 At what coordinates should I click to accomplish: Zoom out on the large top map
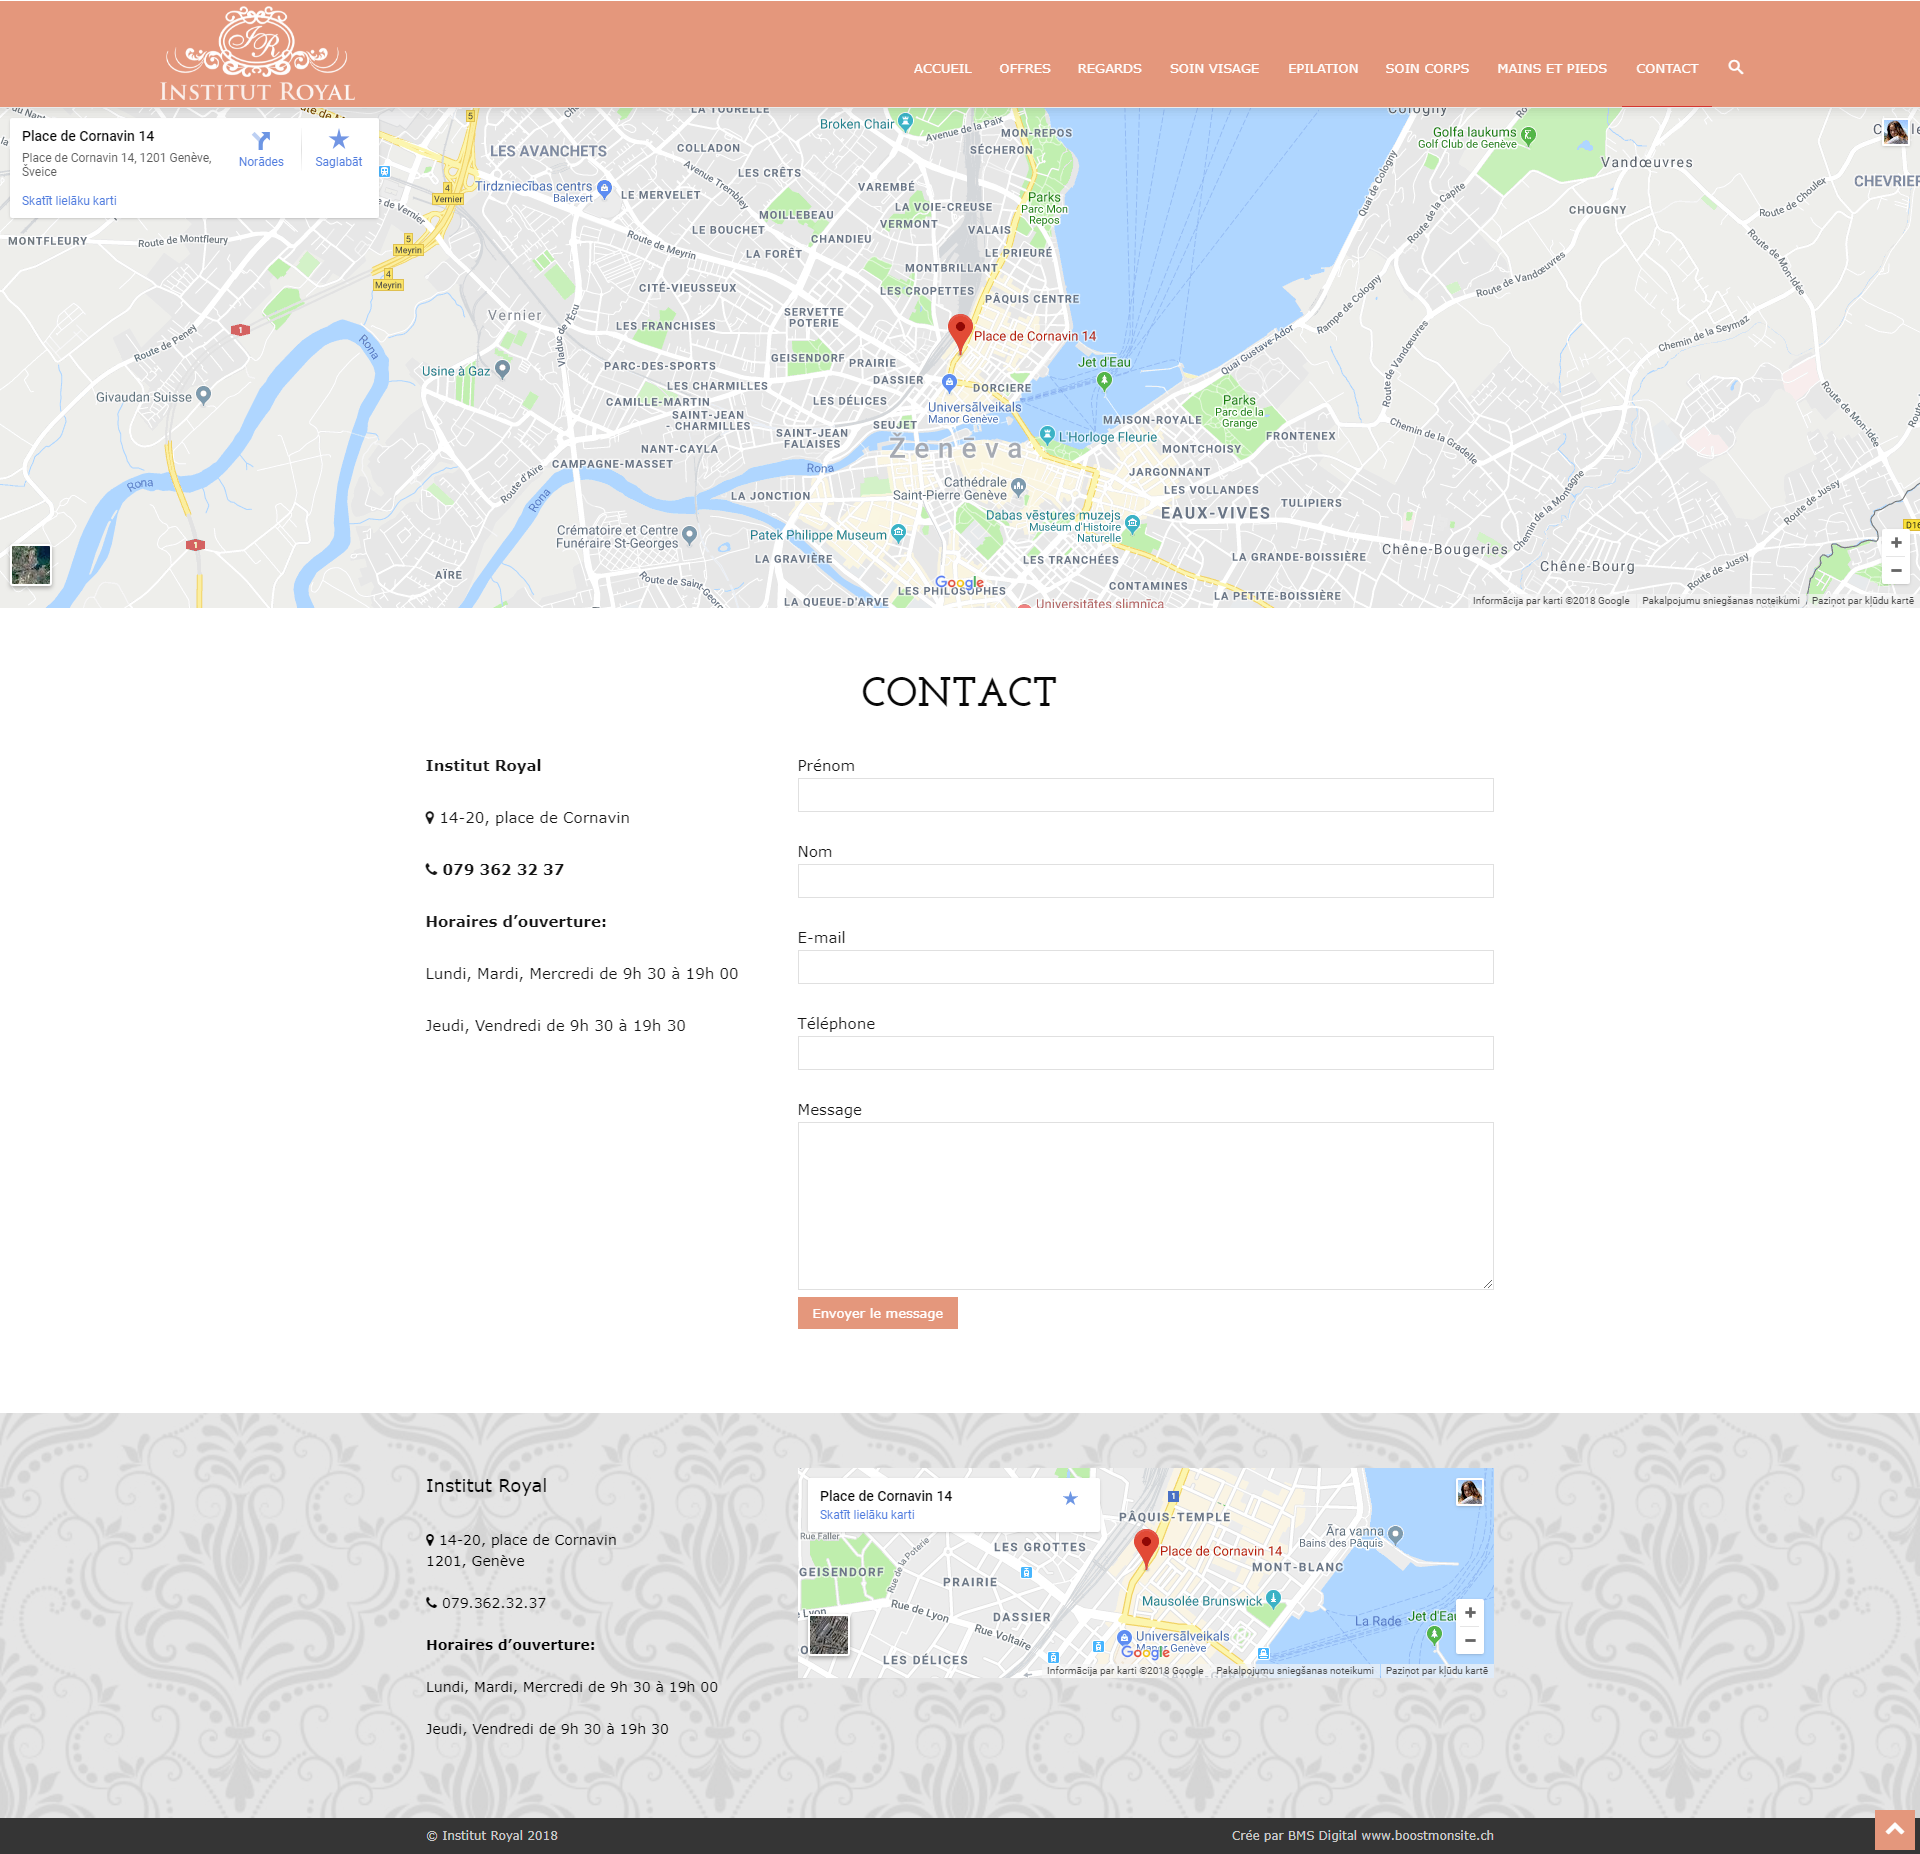pyautogui.click(x=1895, y=570)
